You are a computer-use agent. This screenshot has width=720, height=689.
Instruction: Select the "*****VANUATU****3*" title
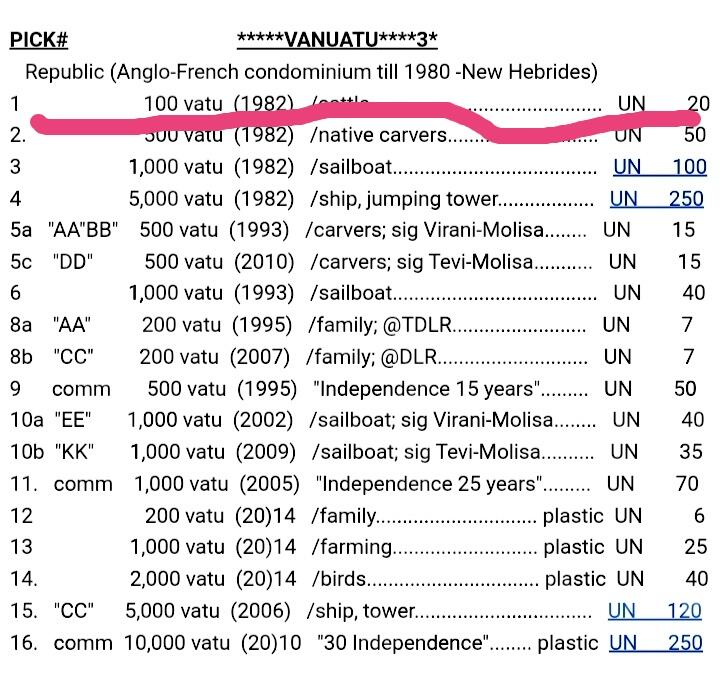(337, 41)
